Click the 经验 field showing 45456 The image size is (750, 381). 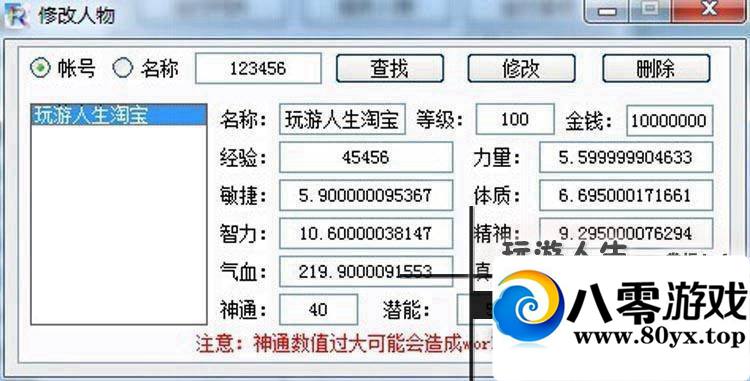pos(366,157)
